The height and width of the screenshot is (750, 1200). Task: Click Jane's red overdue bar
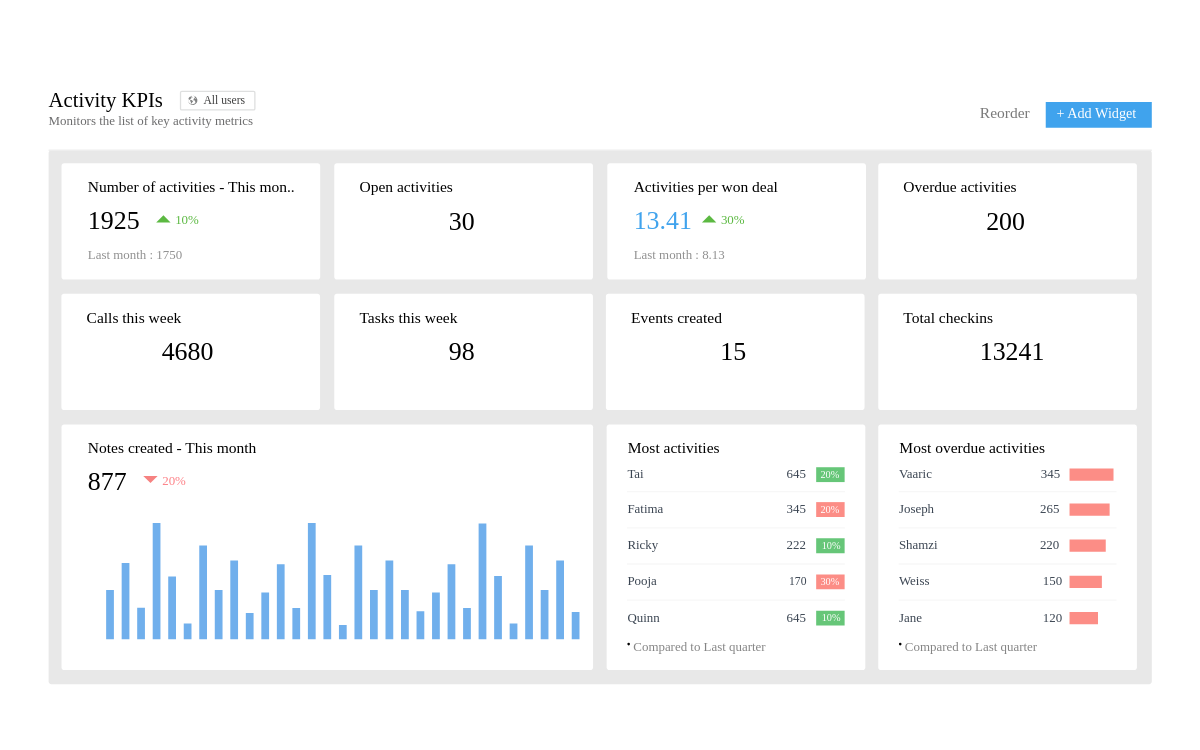(x=1083, y=618)
